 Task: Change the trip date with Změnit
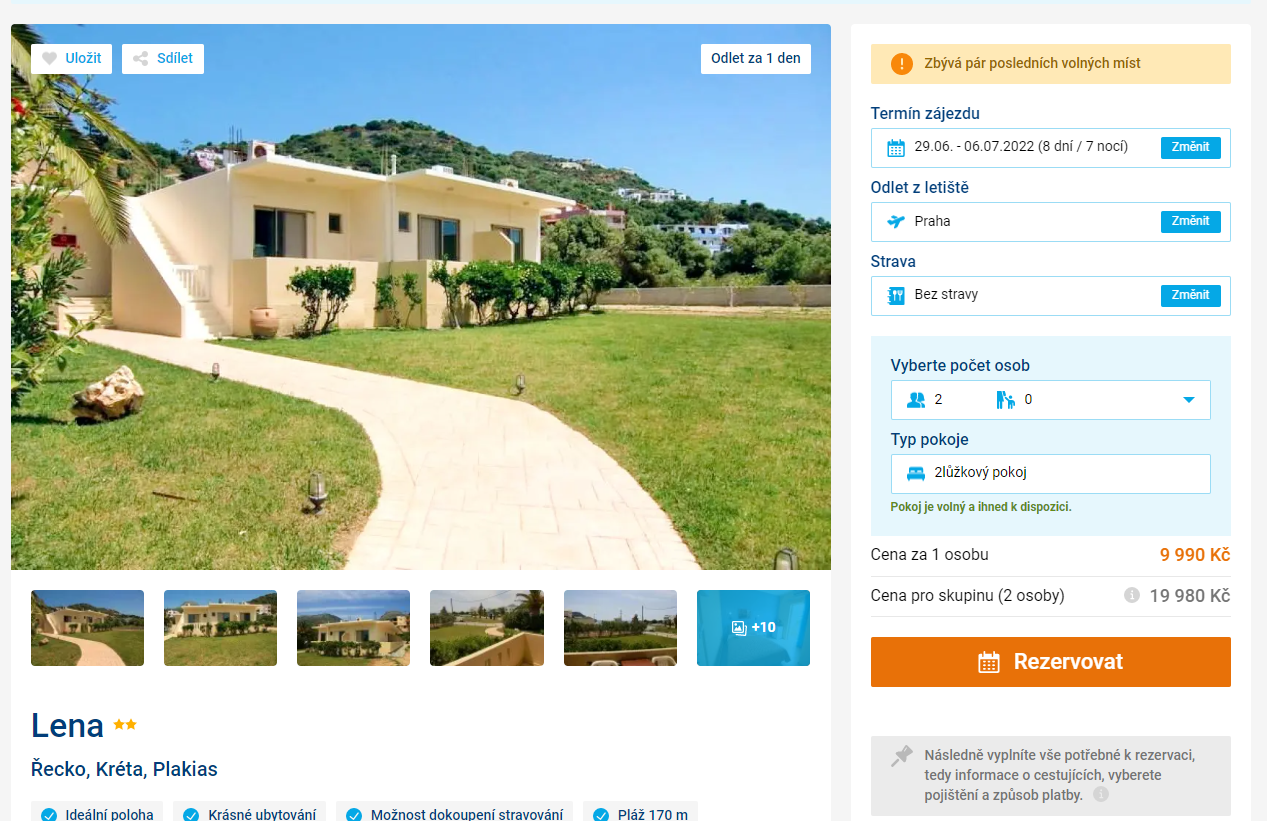point(1191,148)
